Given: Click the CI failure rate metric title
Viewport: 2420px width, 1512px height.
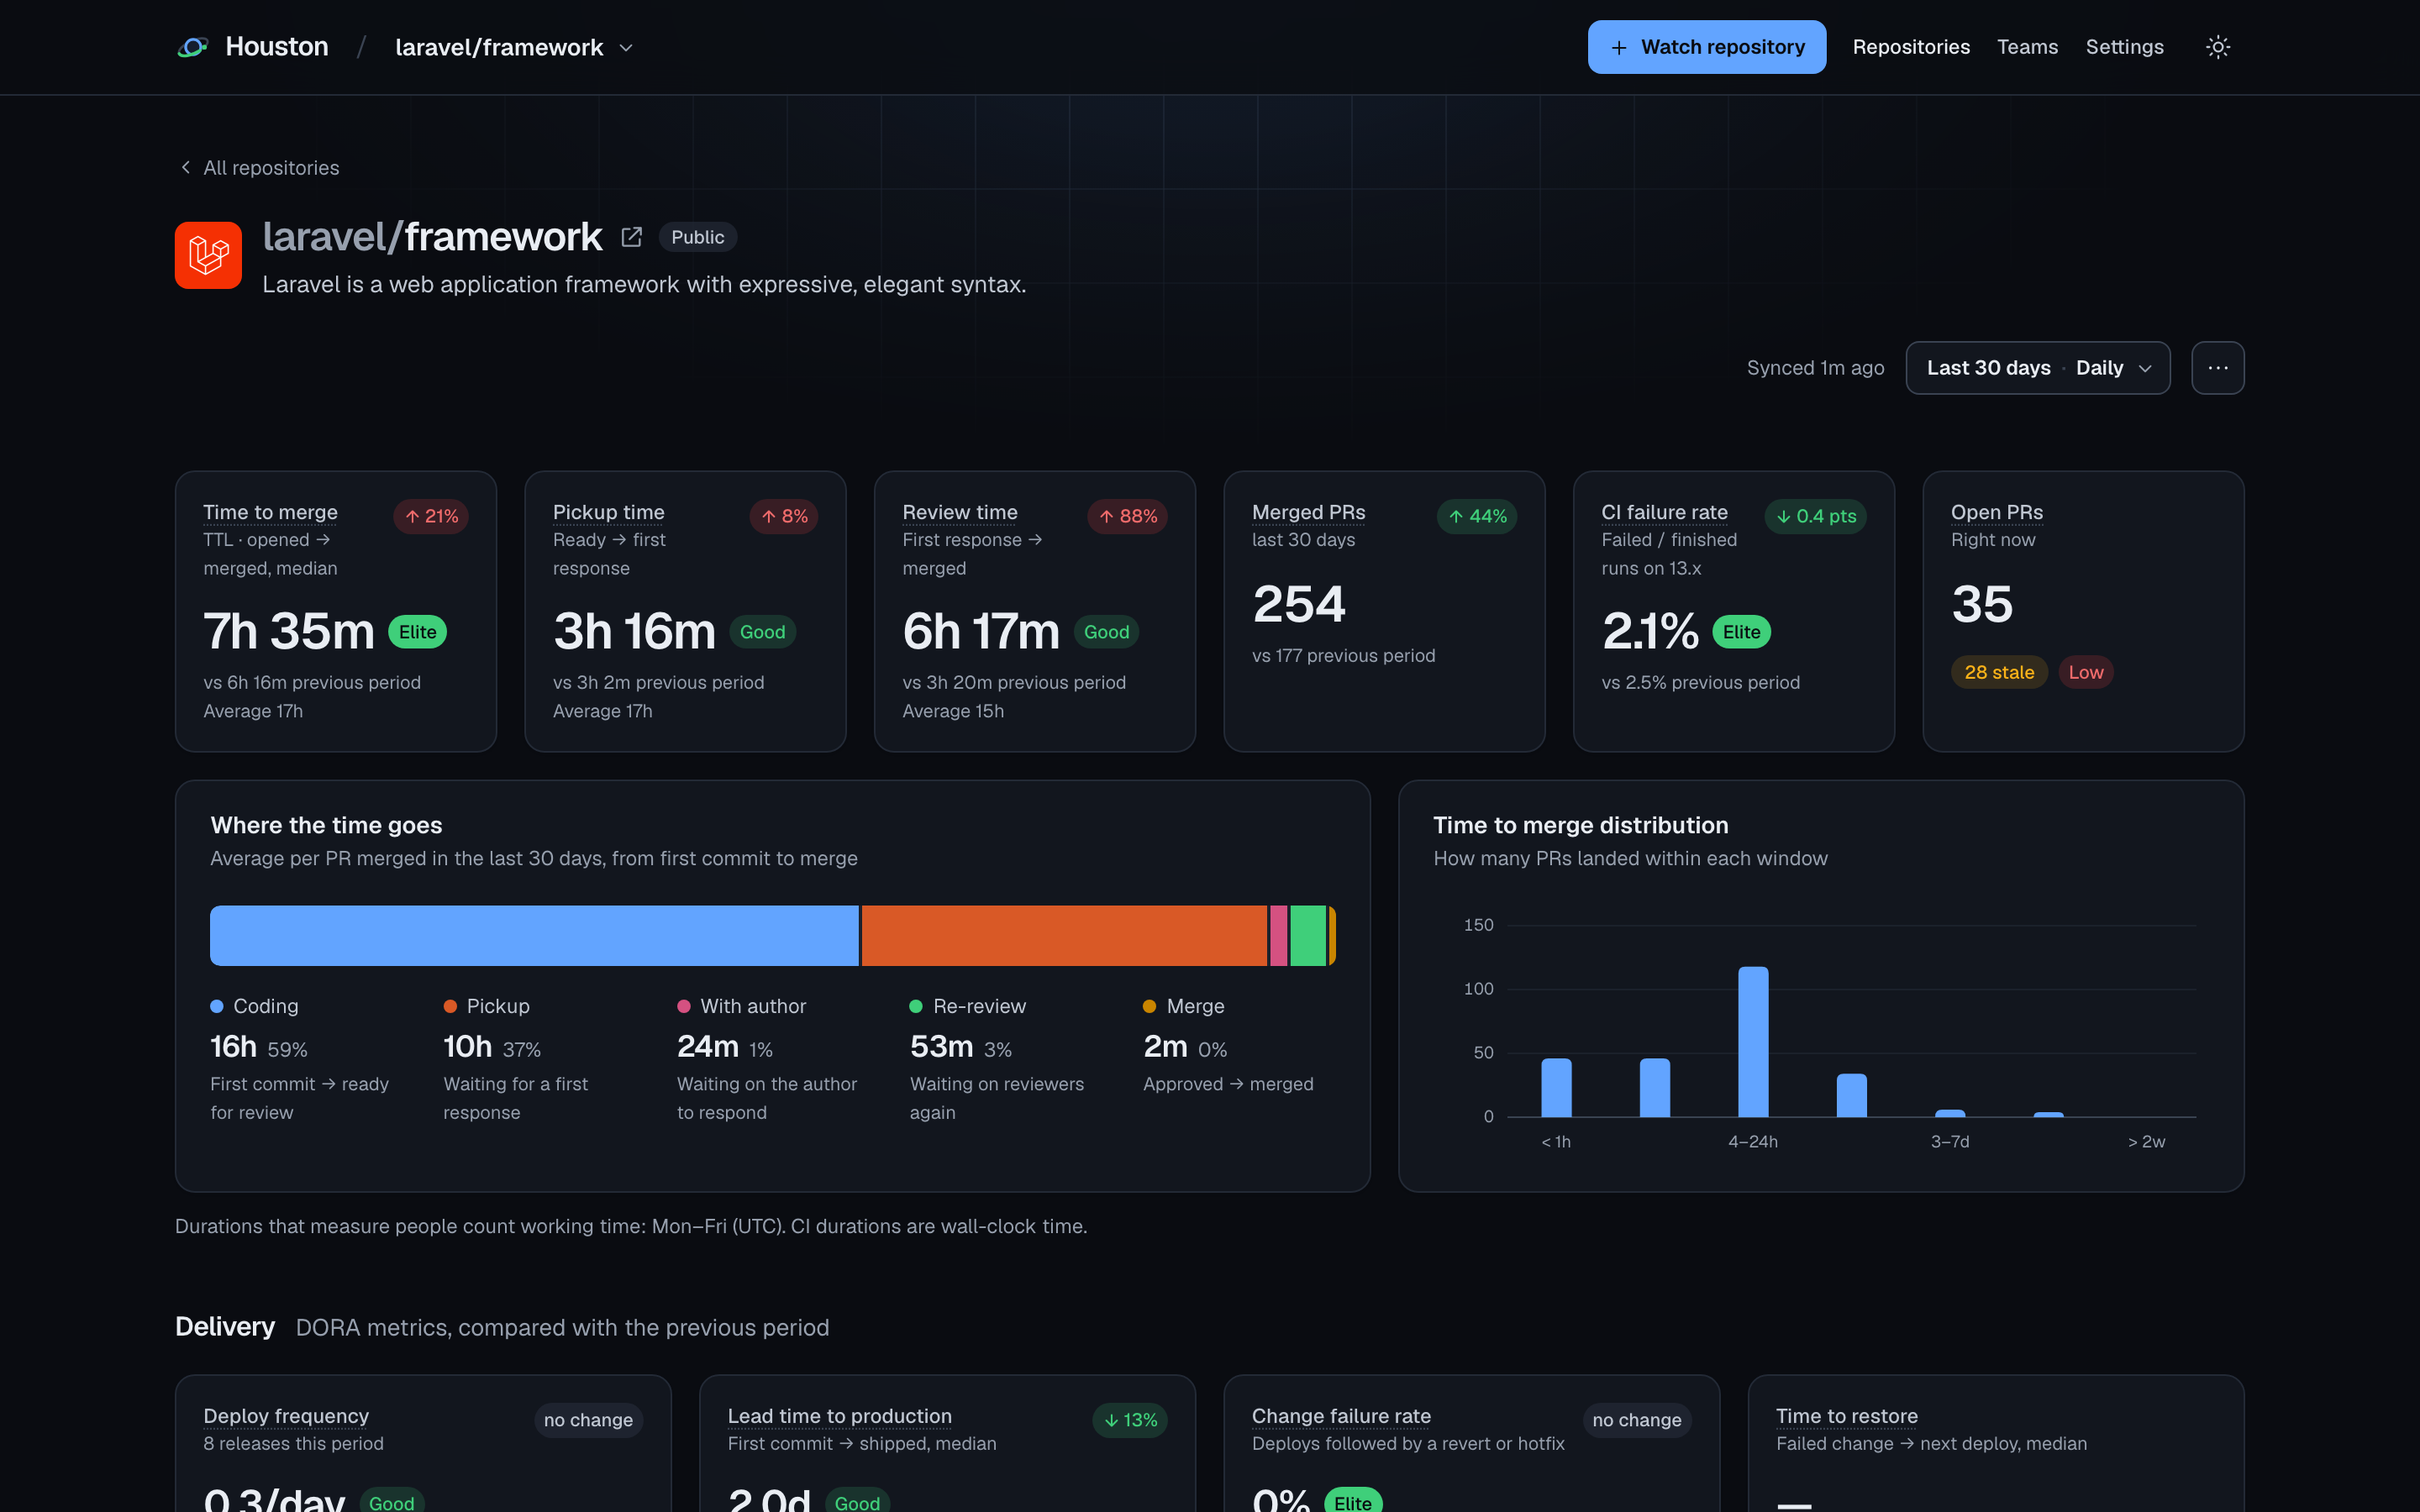Looking at the screenshot, I should [x=1664, y=512].
